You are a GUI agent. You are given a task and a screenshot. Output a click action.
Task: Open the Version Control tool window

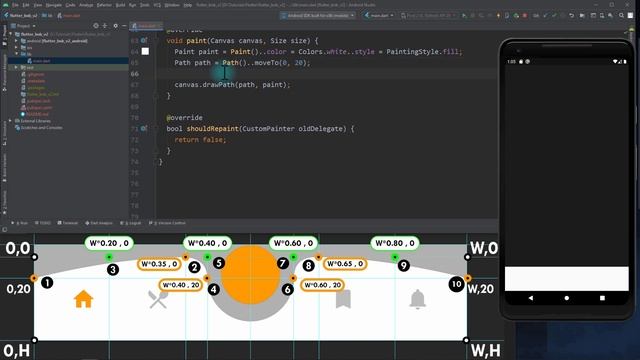[167, 223]
